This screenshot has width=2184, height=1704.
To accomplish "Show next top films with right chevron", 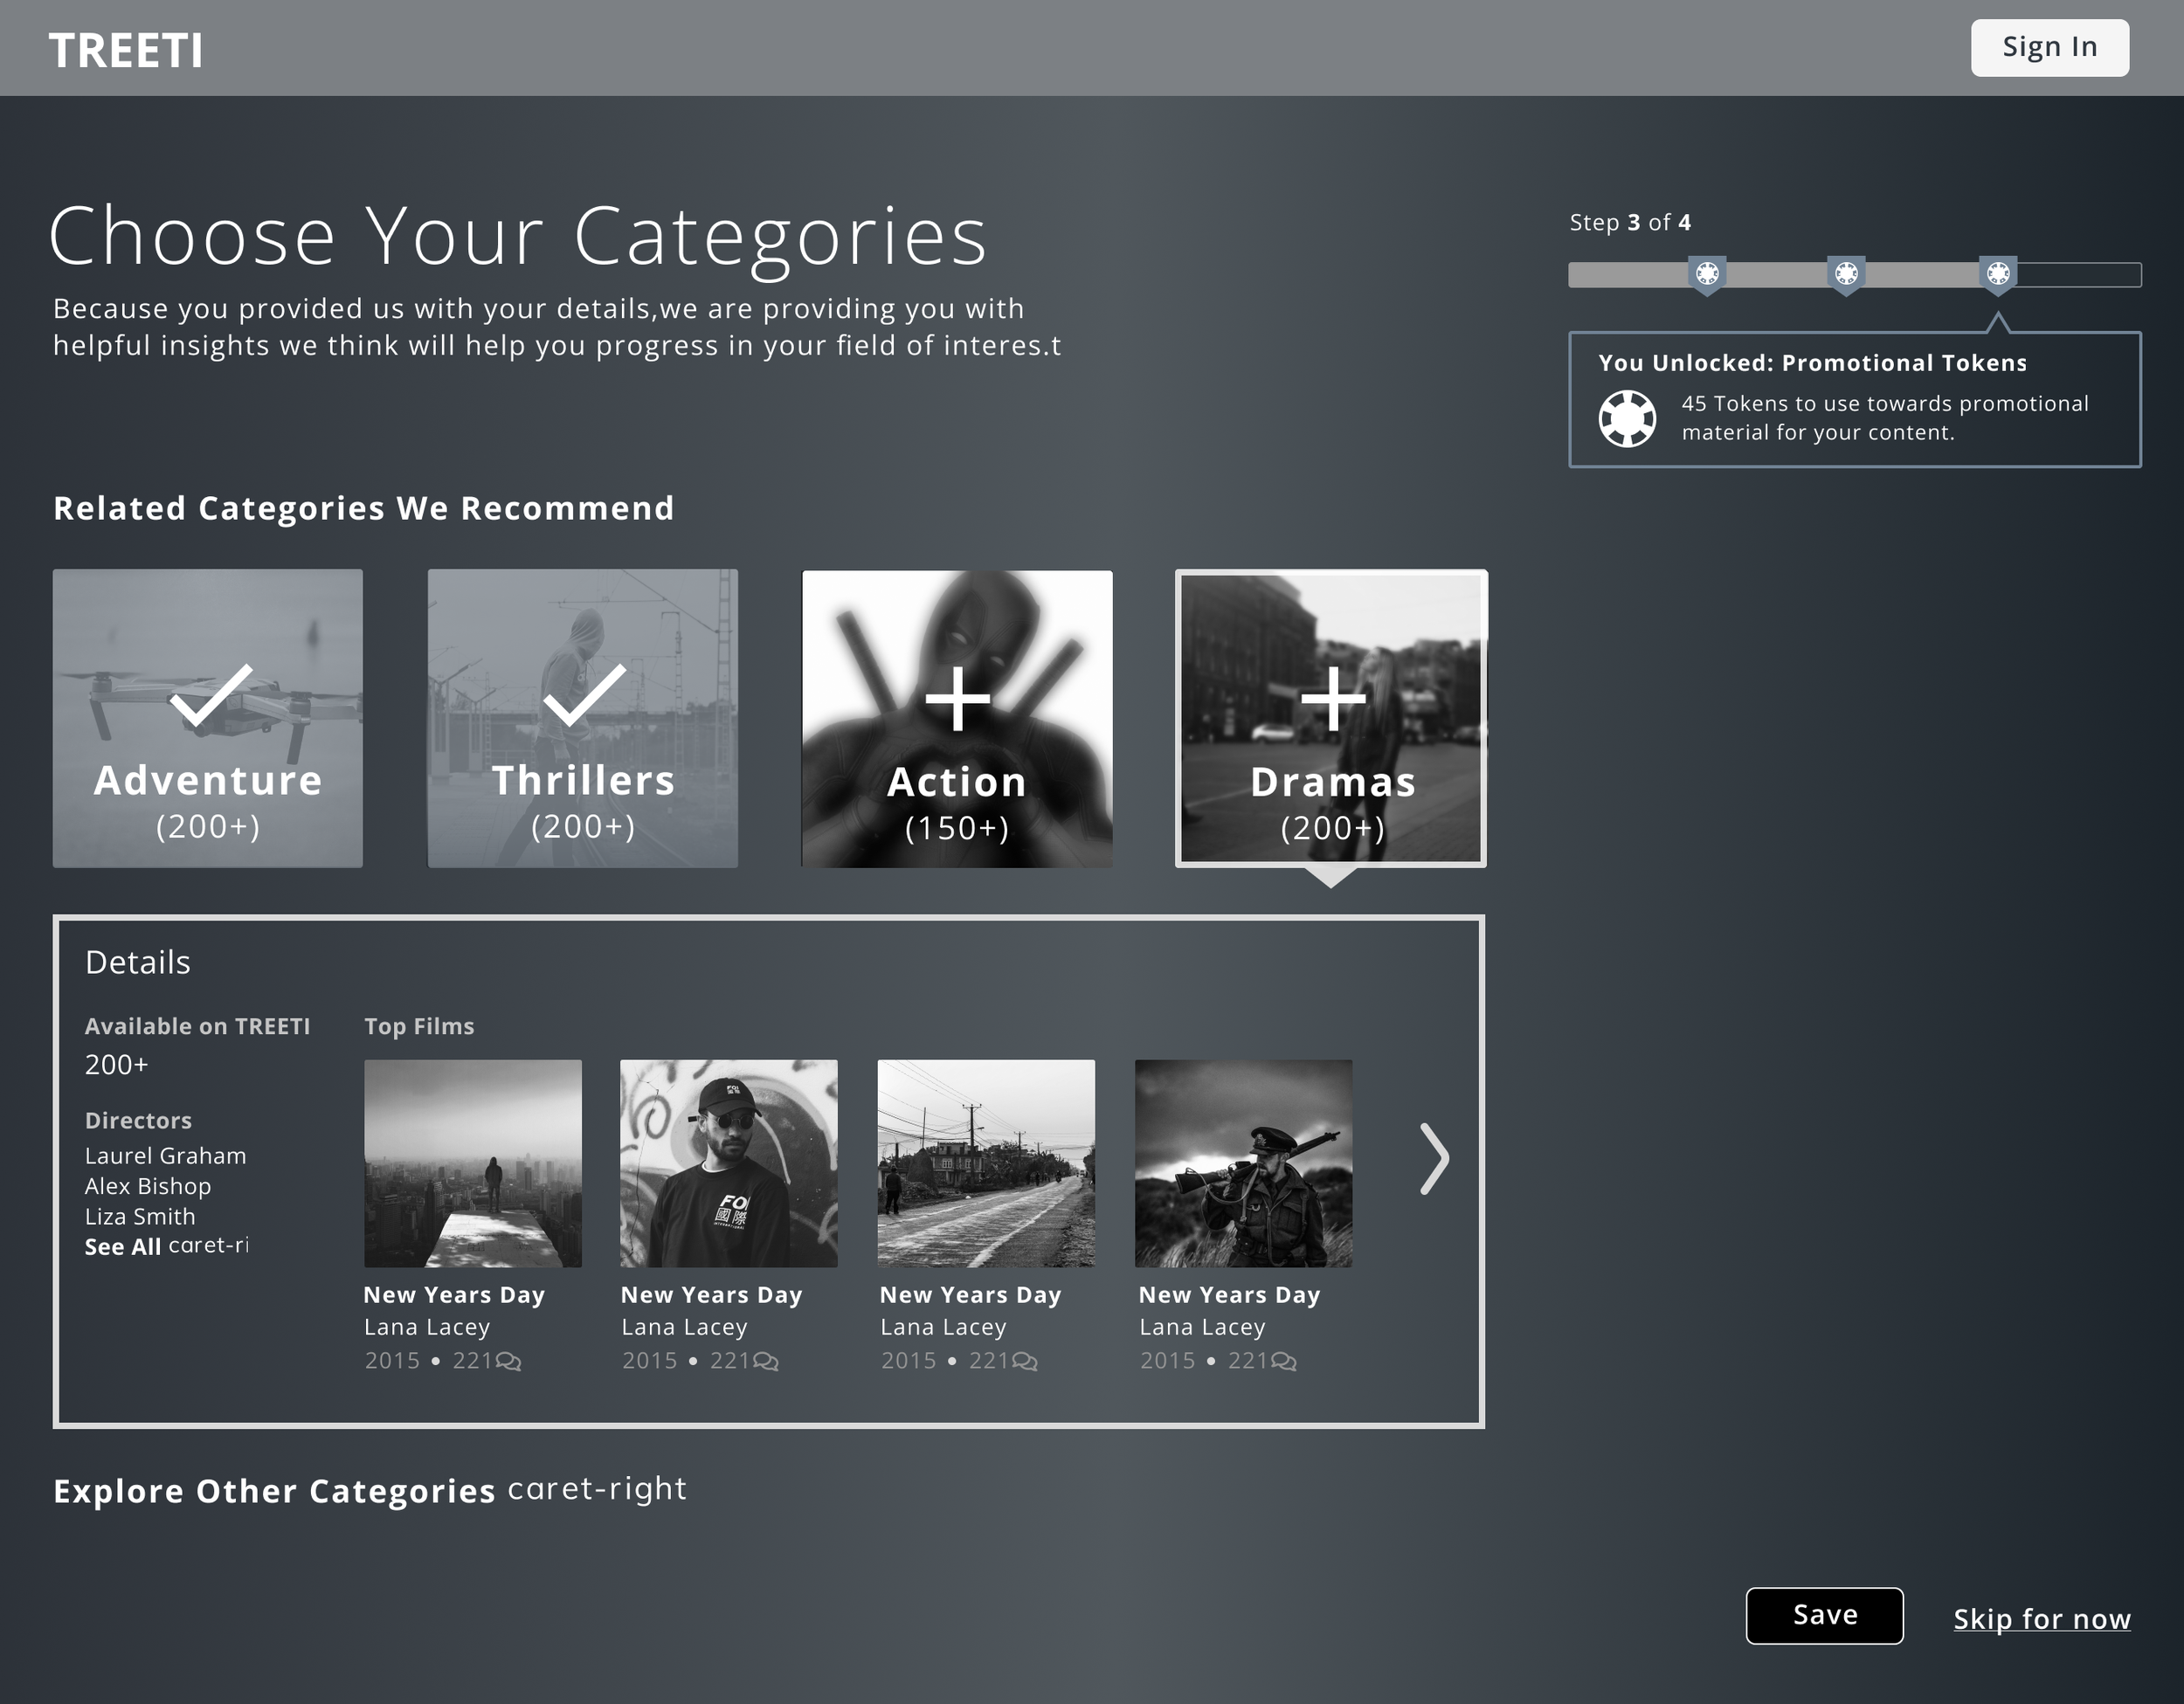I will coord(1434,1159).
